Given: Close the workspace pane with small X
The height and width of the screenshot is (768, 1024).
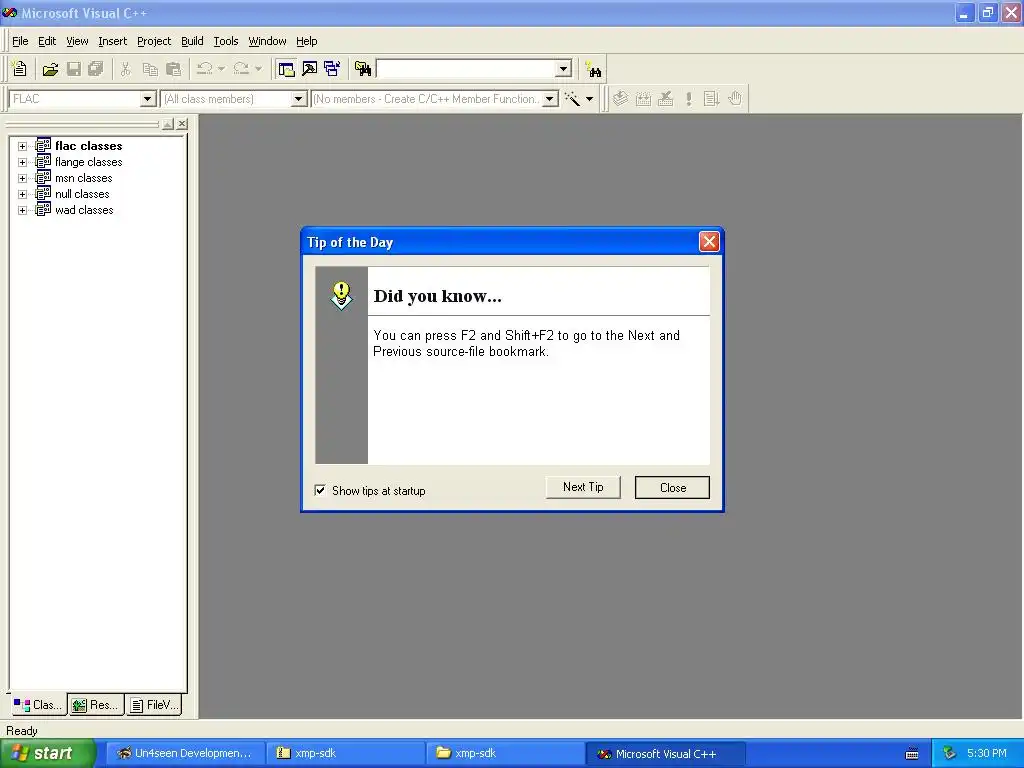Looking at the screenshot, I should click(182, 123).
